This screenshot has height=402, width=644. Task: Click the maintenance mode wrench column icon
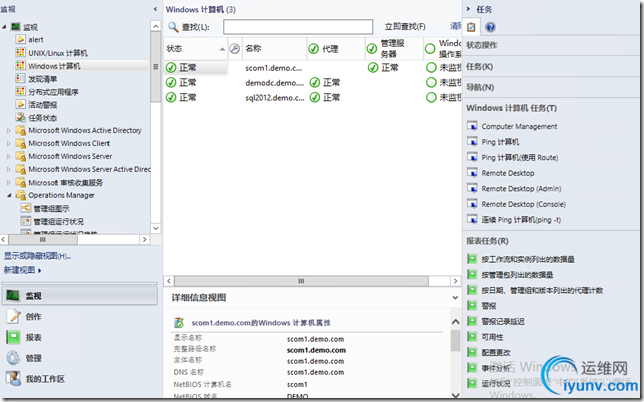click(235, 49)
